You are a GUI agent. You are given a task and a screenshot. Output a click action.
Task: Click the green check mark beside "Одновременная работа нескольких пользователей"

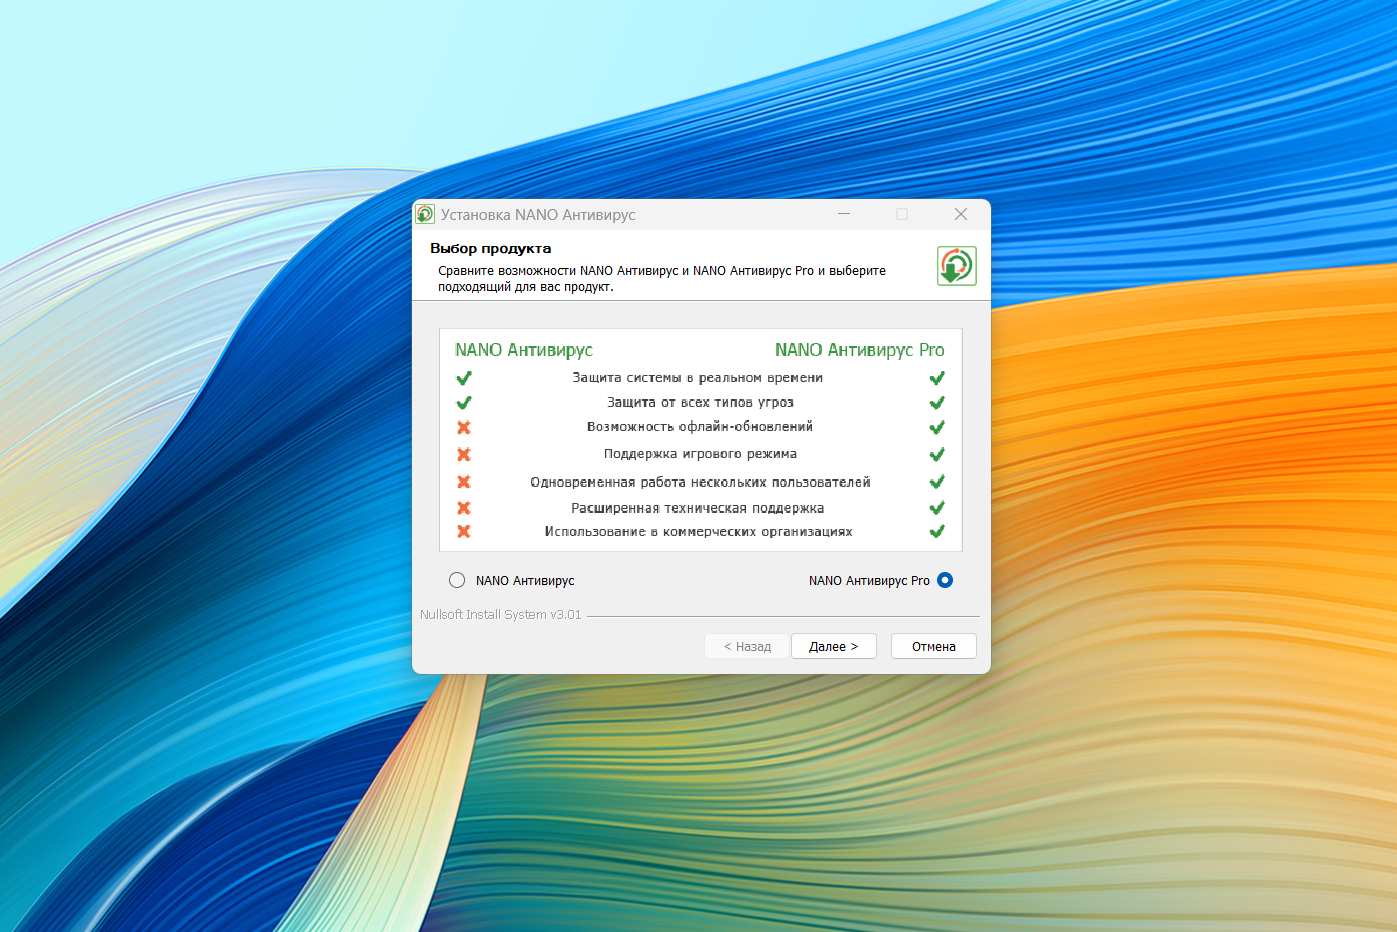pos(937,482)
